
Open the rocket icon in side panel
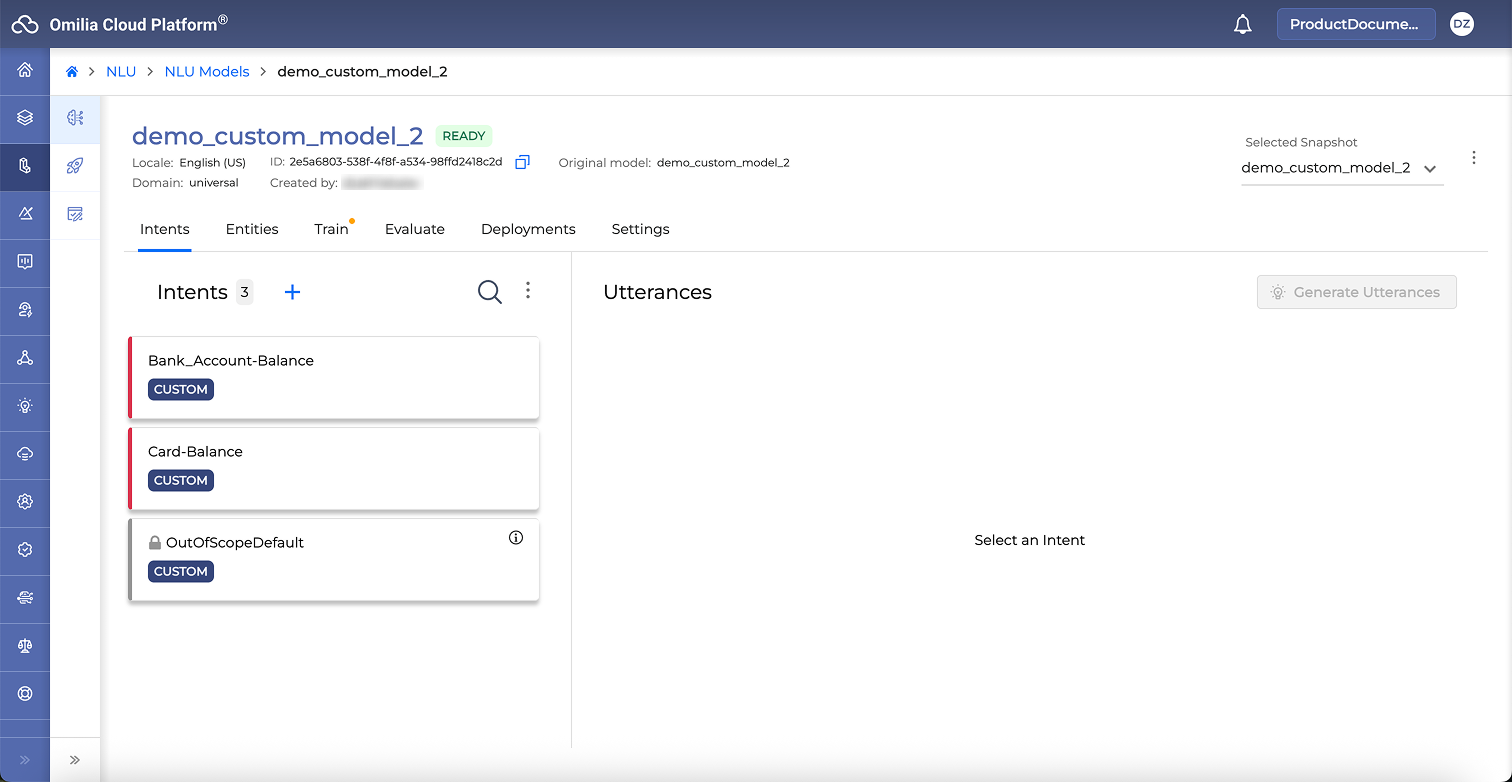tap(75, 166)
